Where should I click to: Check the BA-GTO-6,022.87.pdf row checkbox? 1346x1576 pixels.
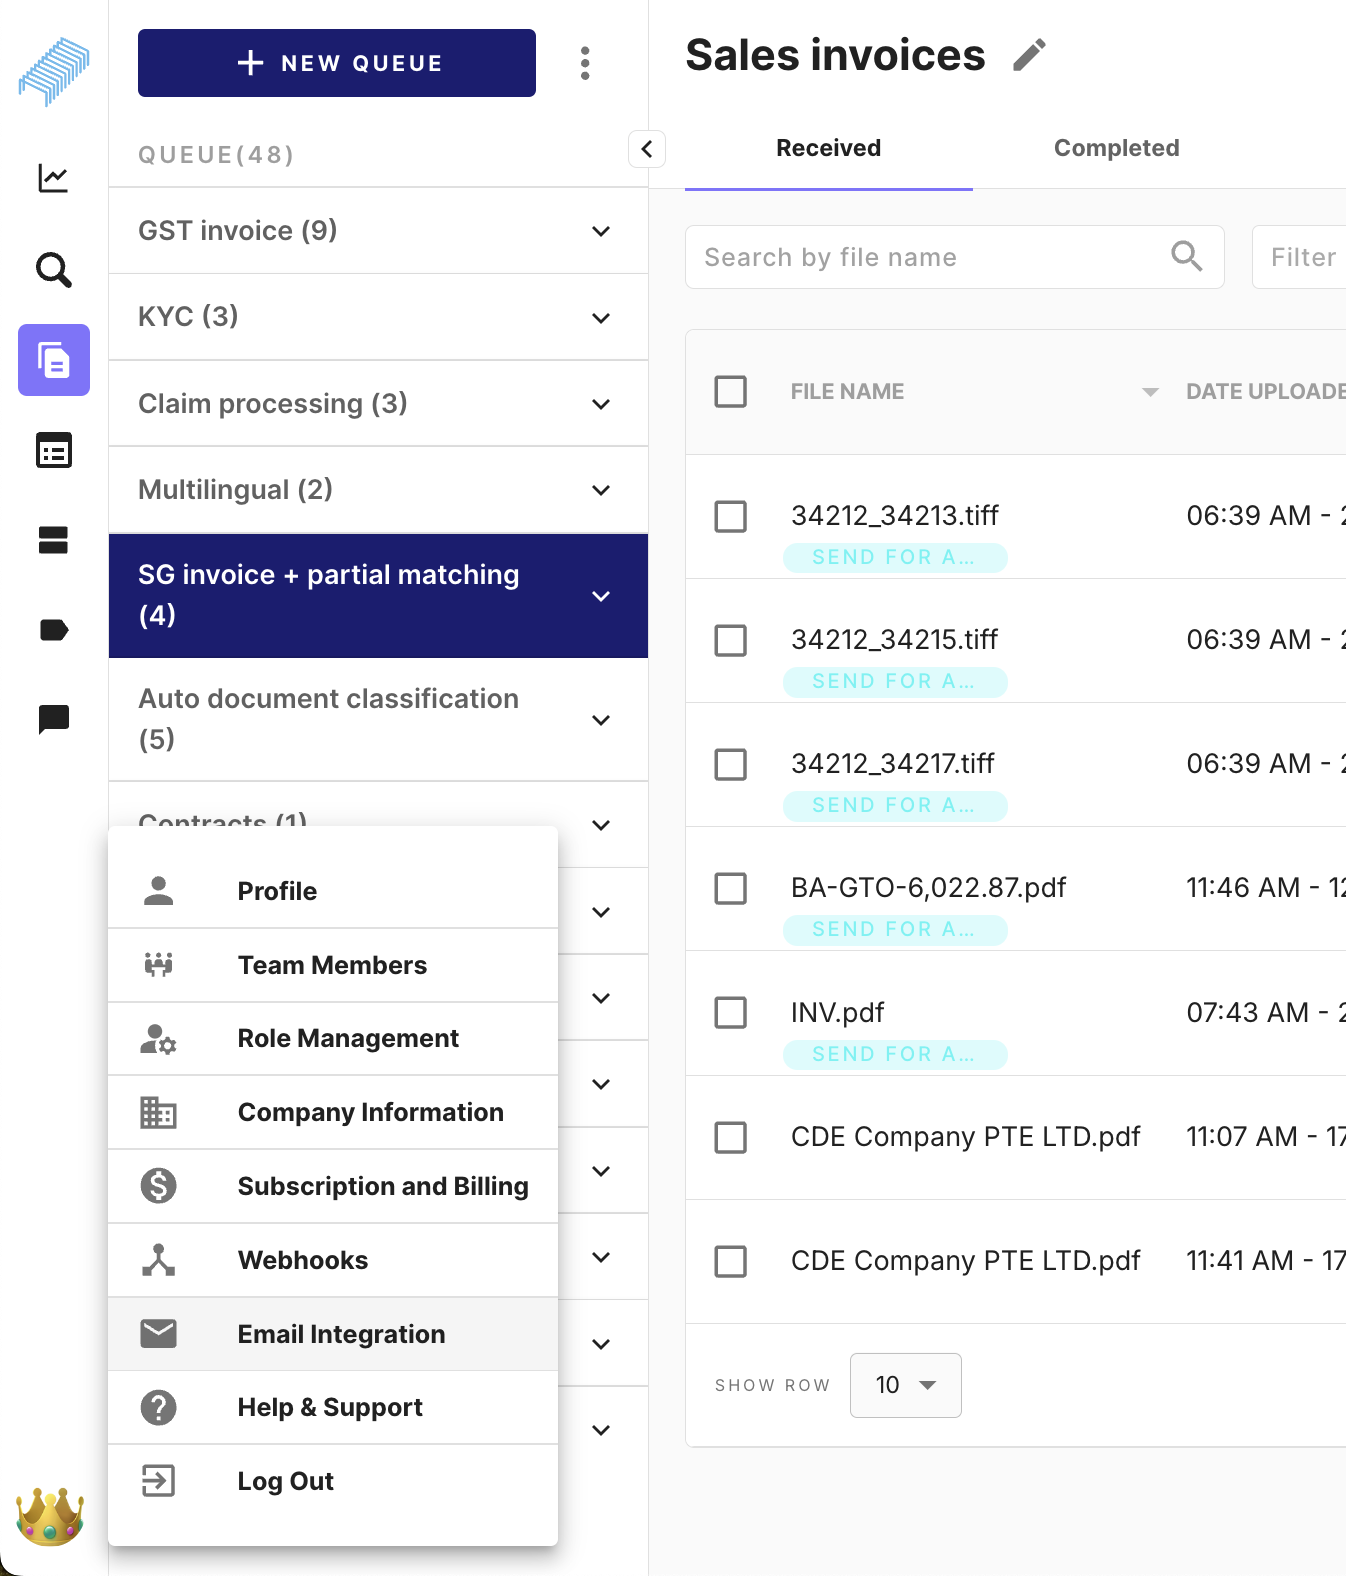[x=730, y=889]
